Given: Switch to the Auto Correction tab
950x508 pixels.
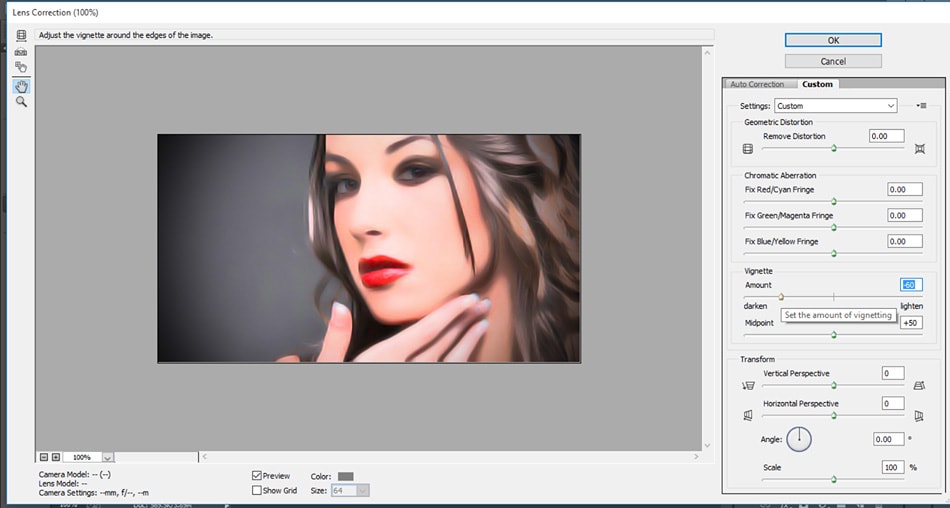Looking at the screenshot, I should pyautogui.click(x=757, y=84).
